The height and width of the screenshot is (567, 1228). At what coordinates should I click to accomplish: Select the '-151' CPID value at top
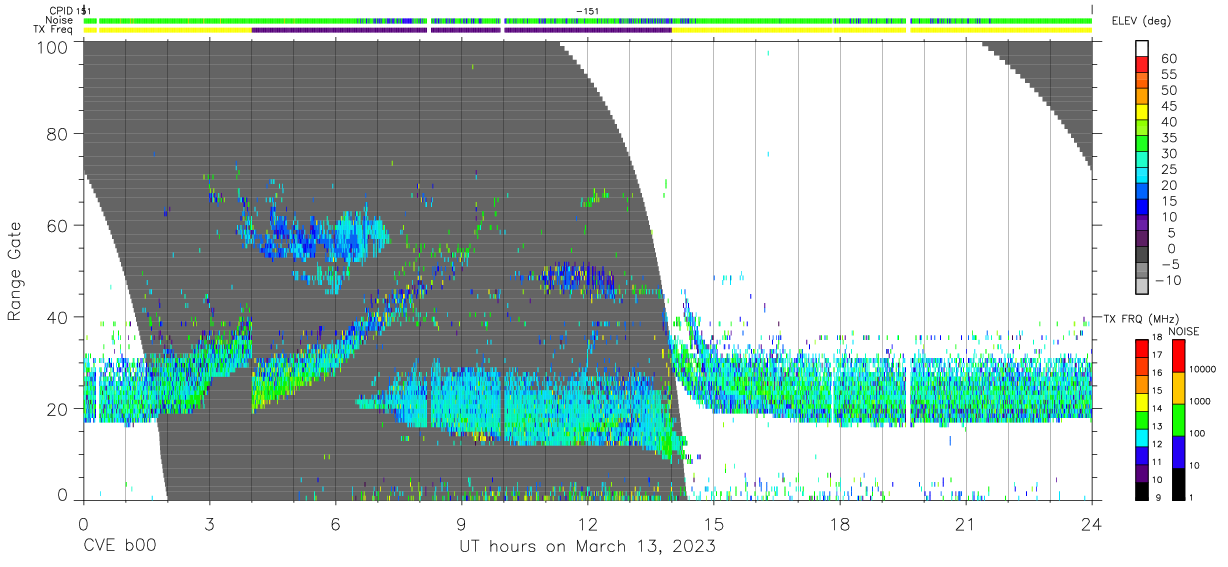[587, 10]
